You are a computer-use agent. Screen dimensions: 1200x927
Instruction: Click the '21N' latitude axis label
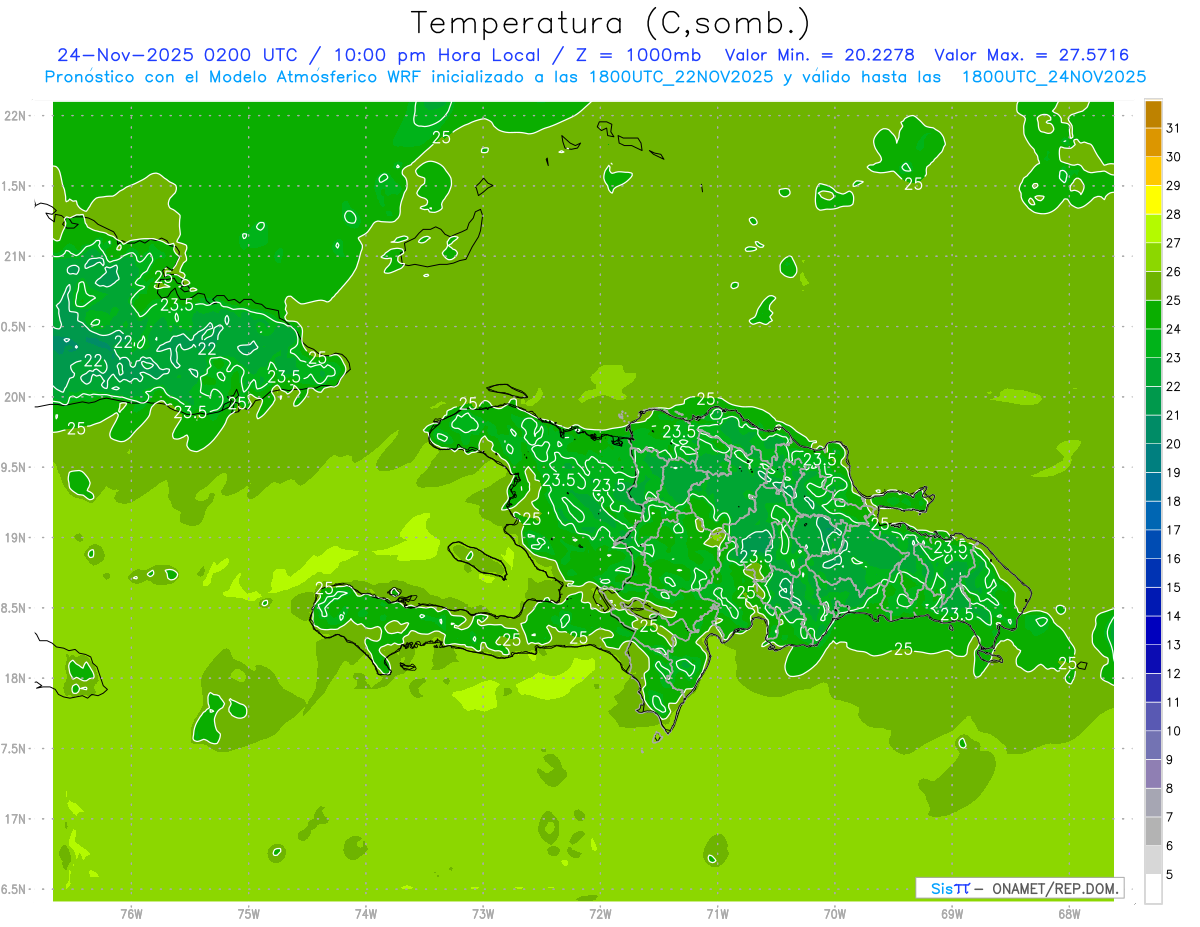[16, 256]
